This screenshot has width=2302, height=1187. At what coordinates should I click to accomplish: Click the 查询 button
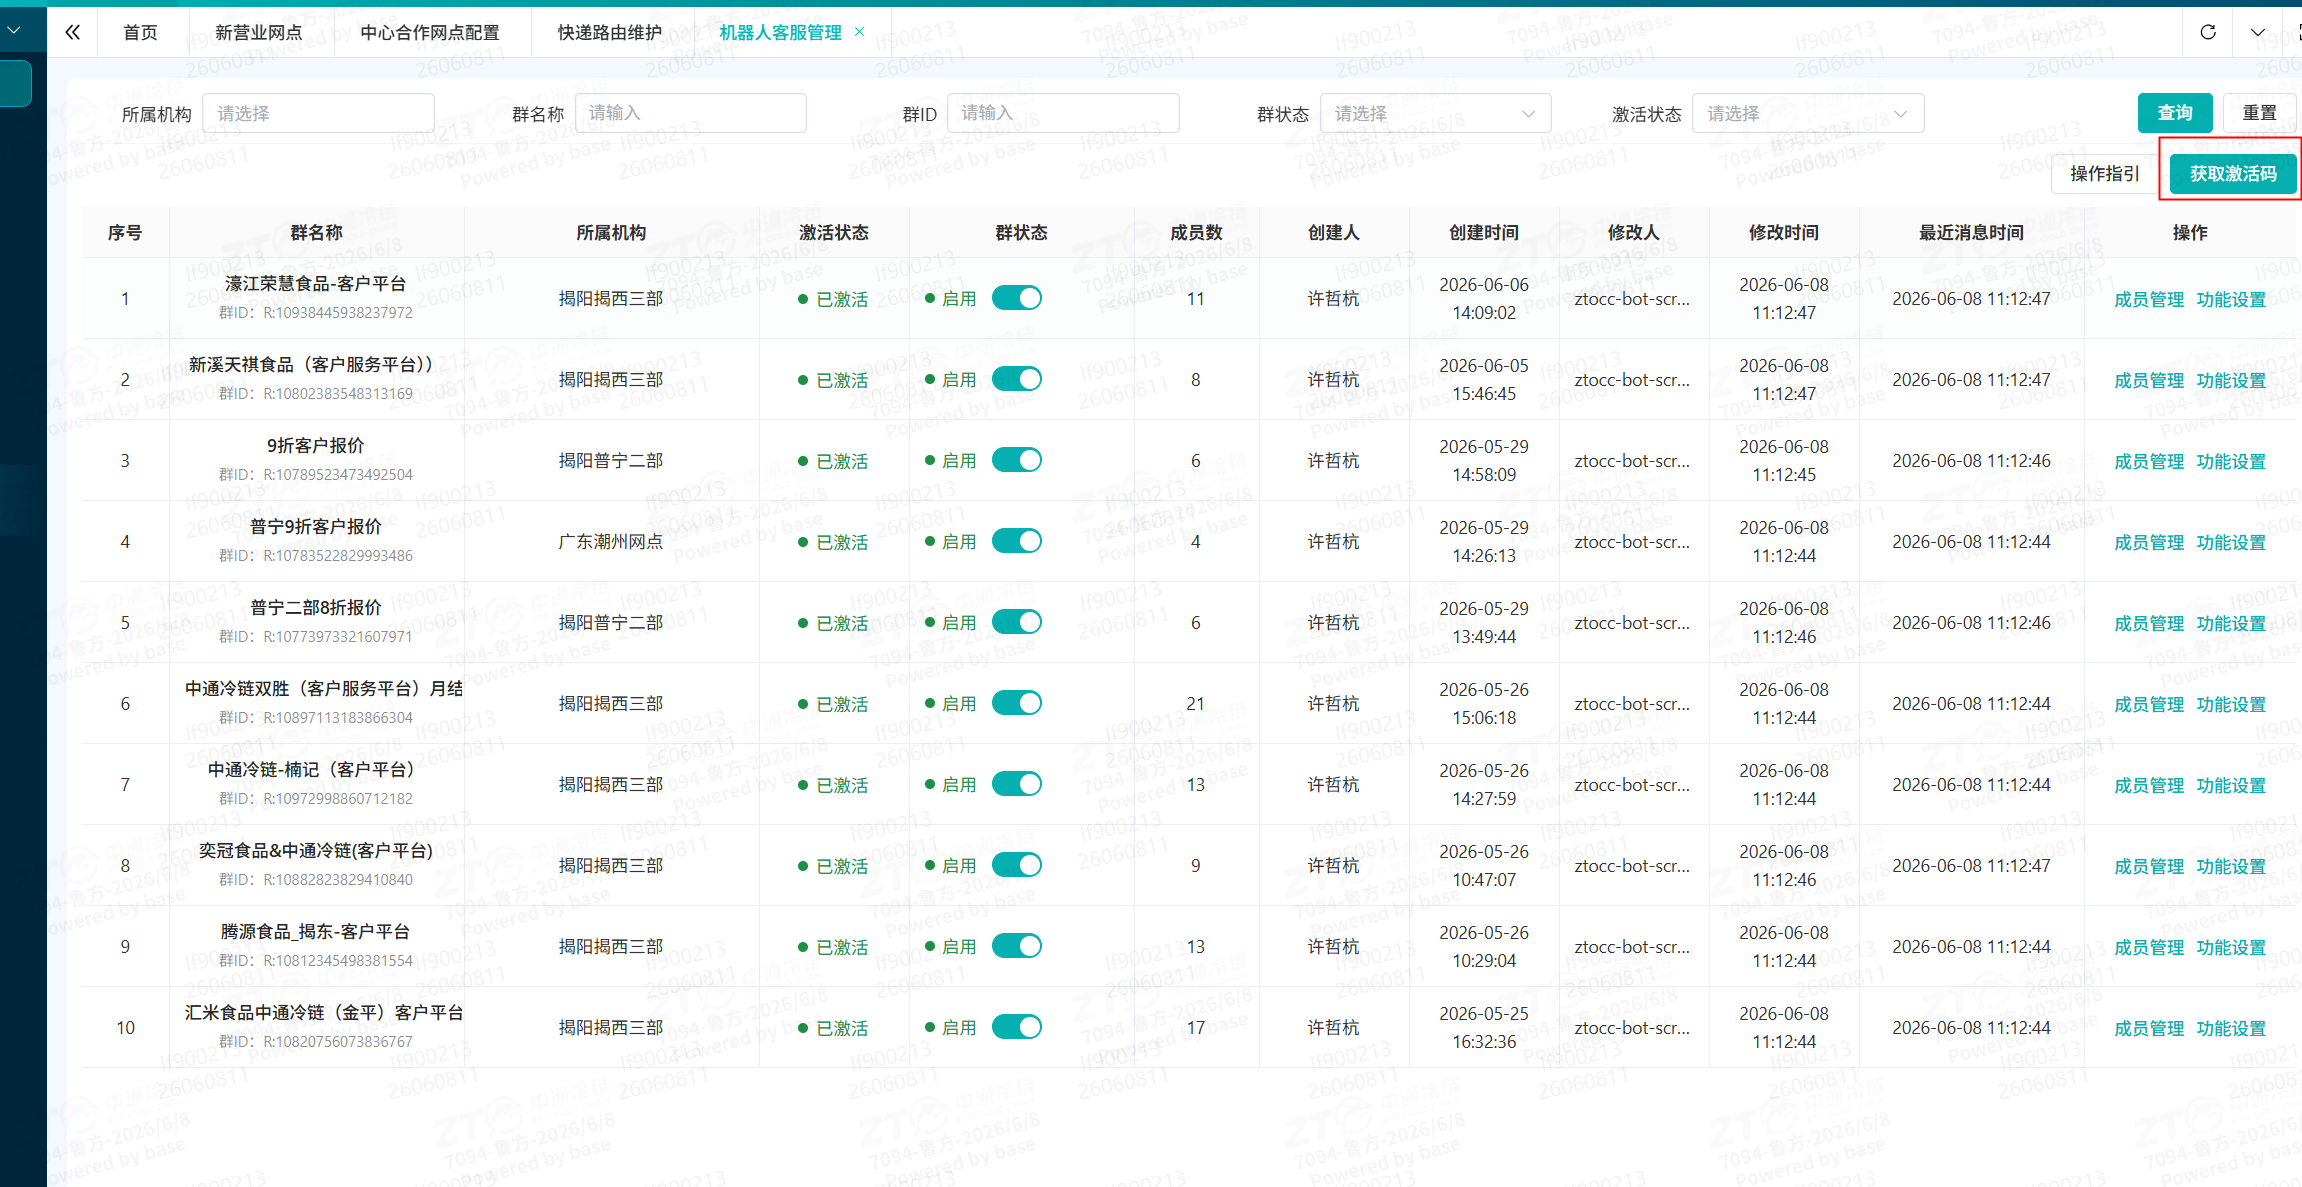2175,113
